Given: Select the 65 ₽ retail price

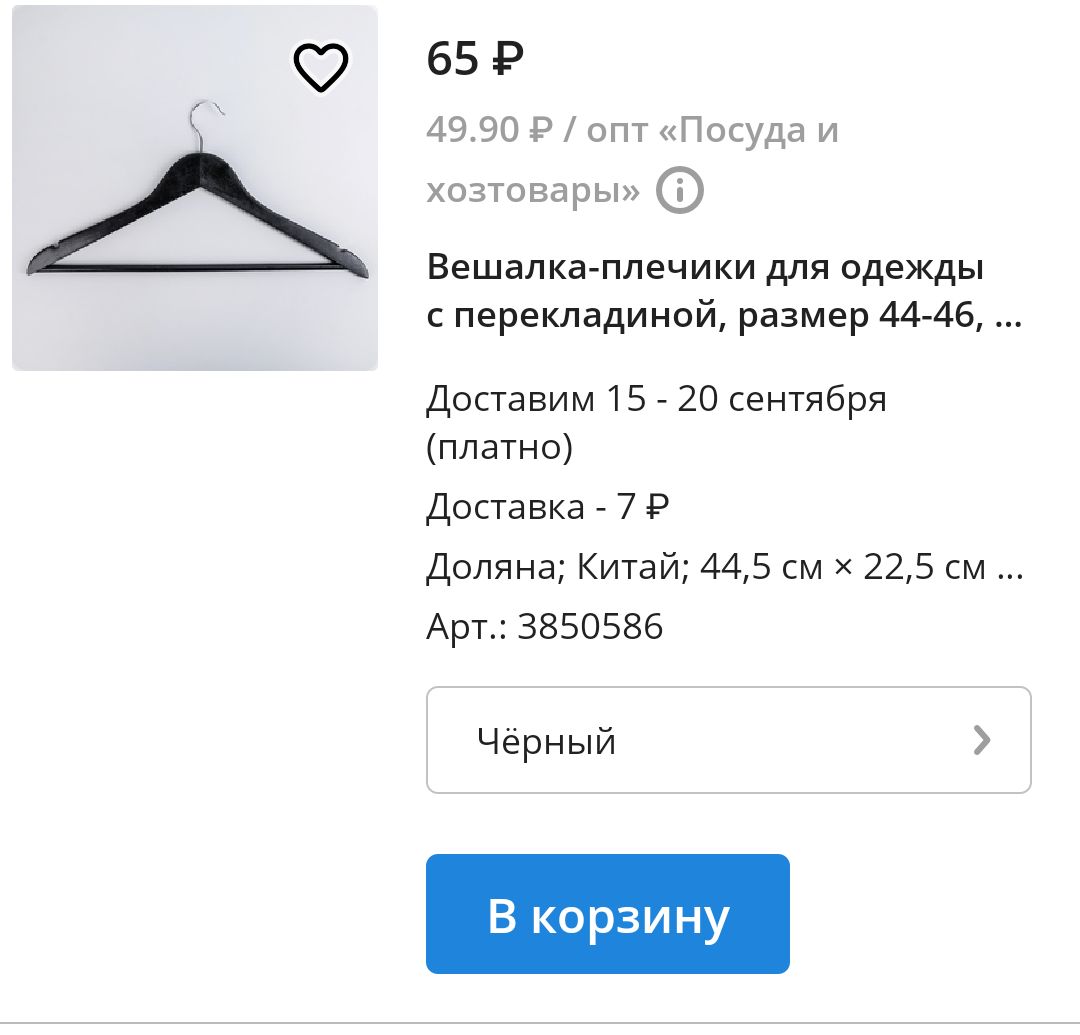Looking at the screenshot, I should (x=475, y=58).
